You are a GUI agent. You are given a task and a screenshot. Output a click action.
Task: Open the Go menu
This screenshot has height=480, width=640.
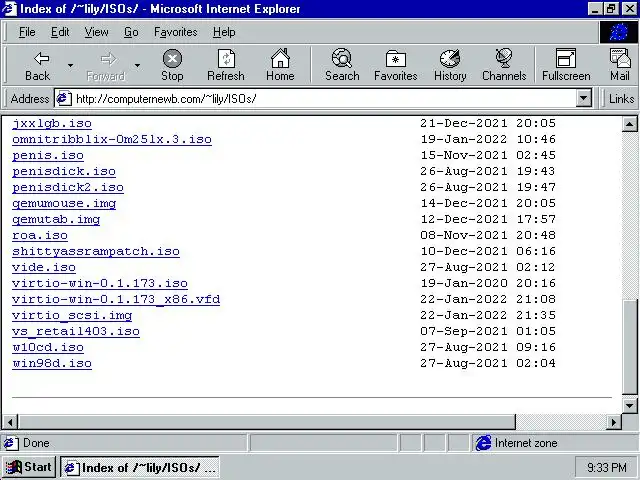[x=131, y=32]
